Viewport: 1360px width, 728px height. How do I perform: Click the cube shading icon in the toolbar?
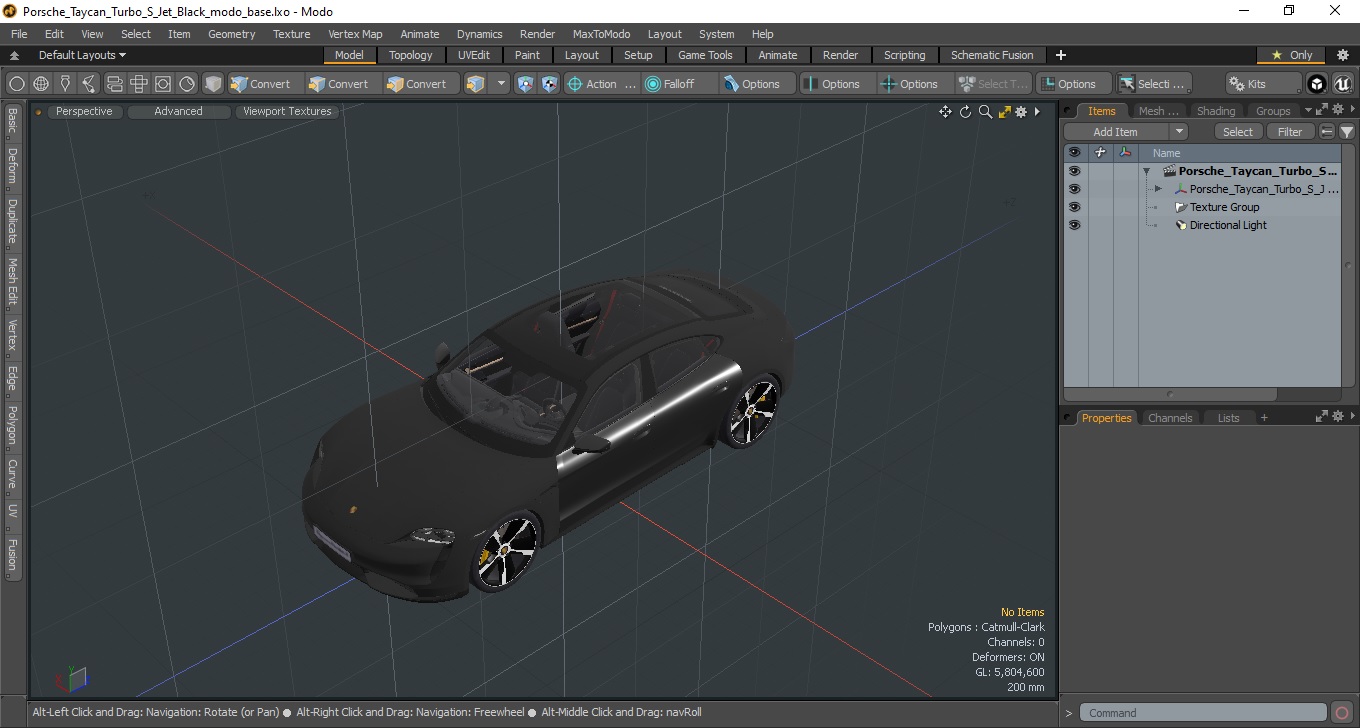click(x=212, y=84)
